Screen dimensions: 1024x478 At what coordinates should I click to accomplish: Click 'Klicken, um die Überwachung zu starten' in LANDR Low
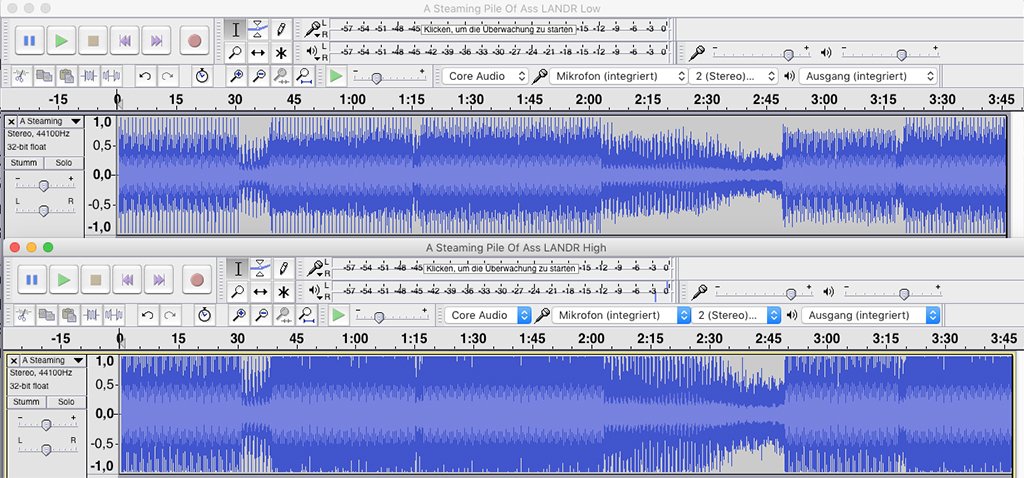click(x=499, y=30)
